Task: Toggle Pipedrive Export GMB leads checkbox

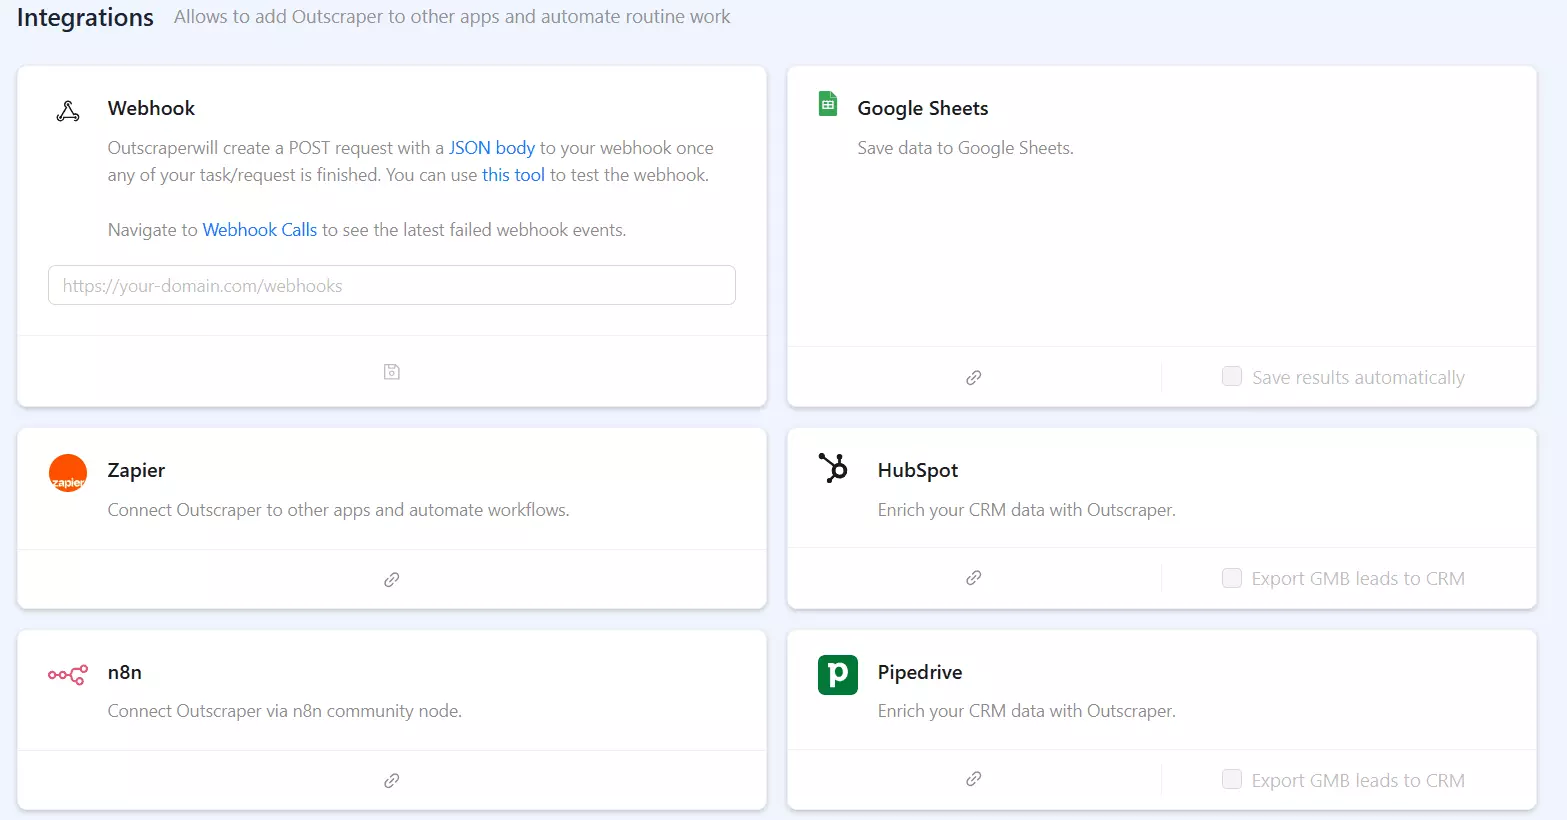Action: coord(1232,780)
